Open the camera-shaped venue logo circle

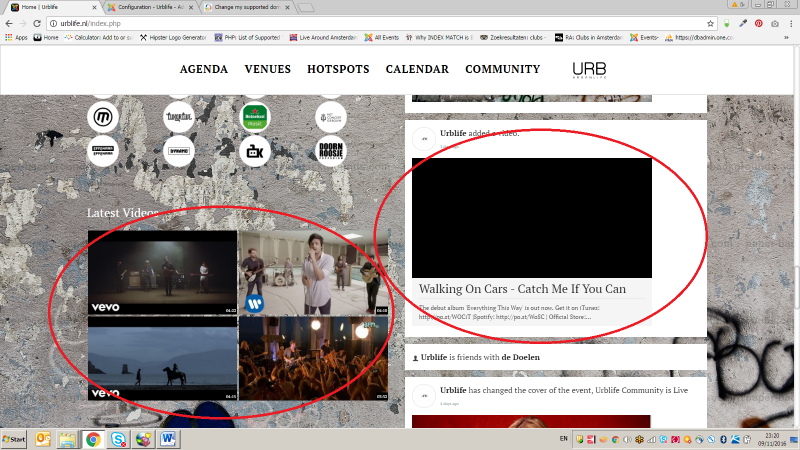coord(255,151)
